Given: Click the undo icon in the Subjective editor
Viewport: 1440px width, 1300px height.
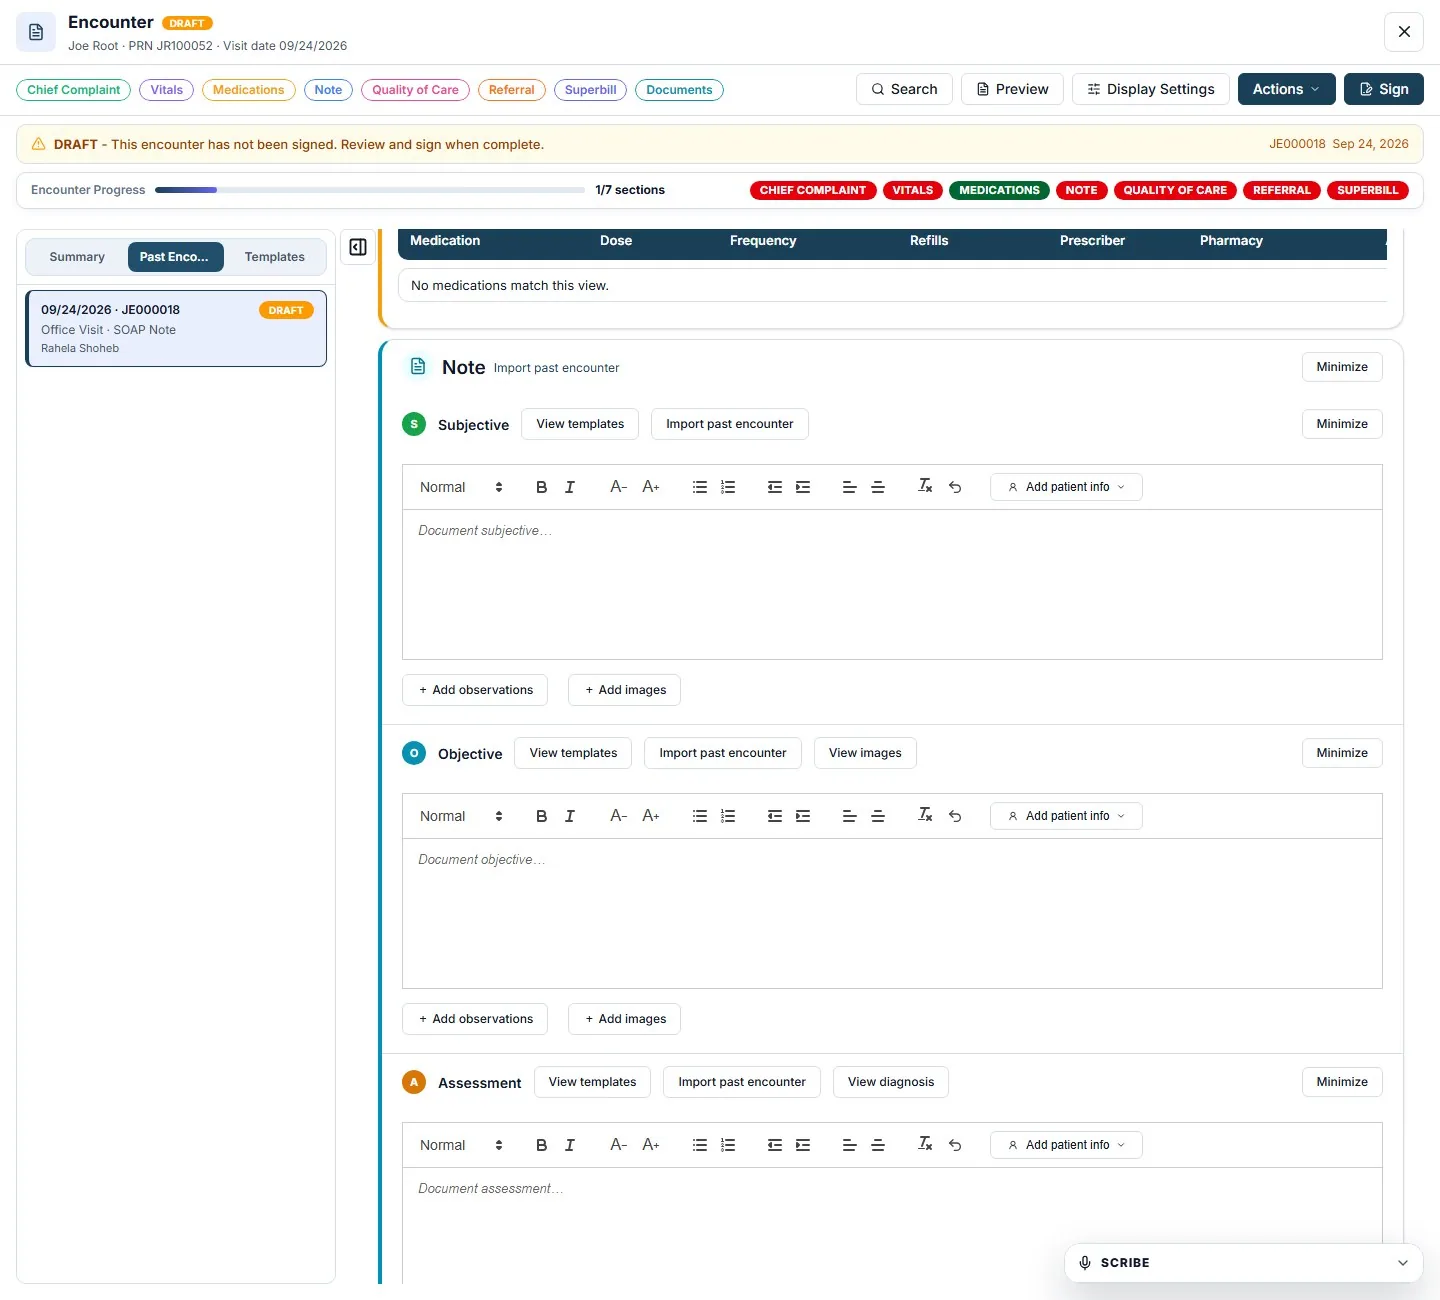Looking at the screenshot, I should click(955, 487).
